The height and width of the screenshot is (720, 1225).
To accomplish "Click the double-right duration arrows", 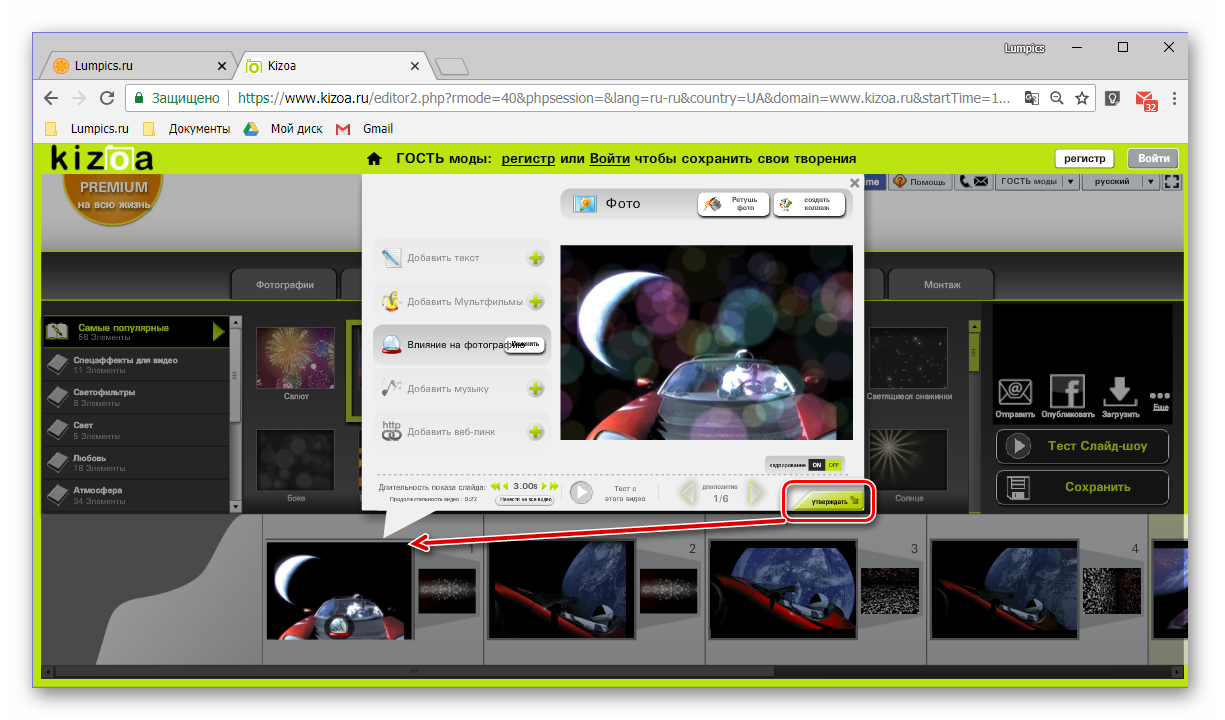I will coord(554,486).
